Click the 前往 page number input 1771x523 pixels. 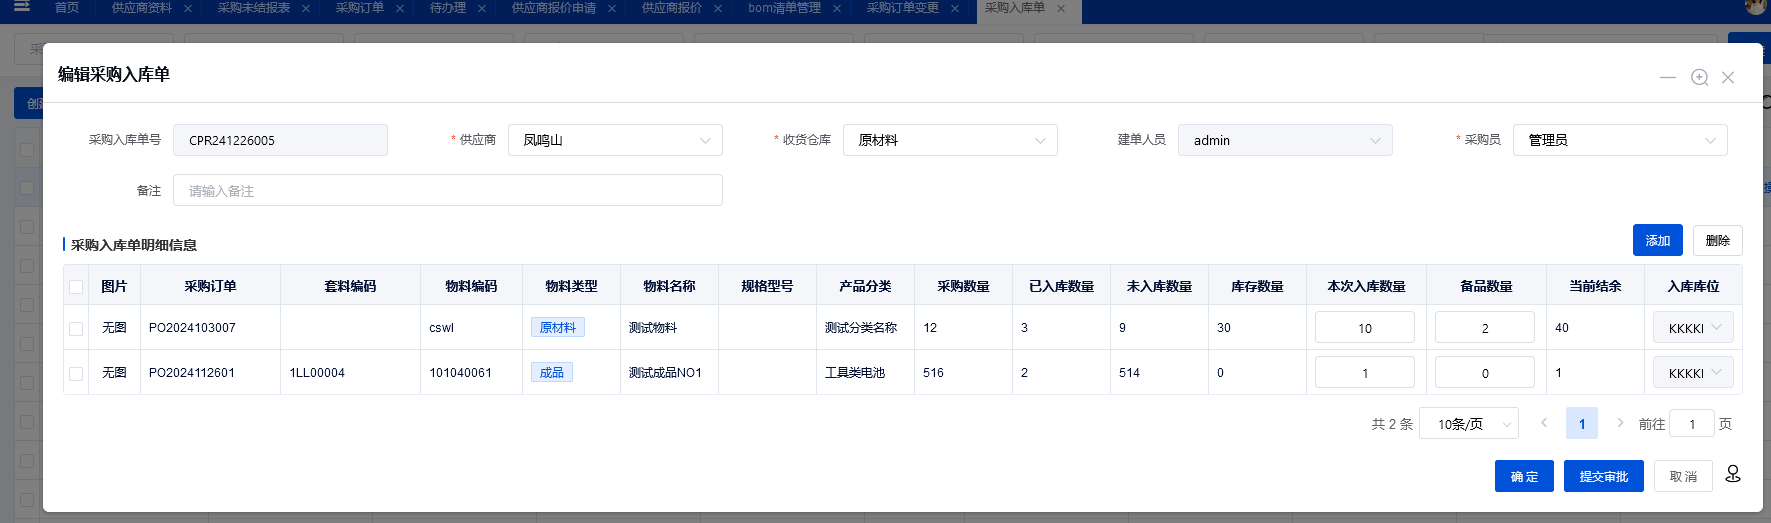tap(1692, 424)
